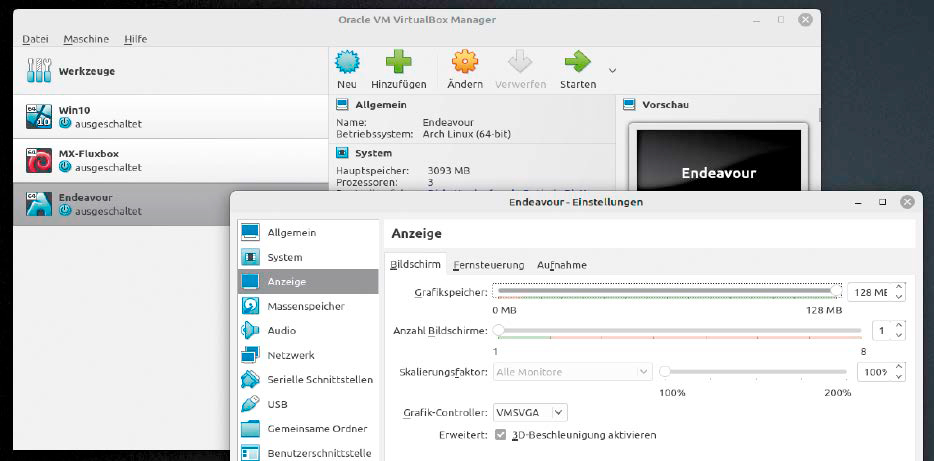Open Netzwerk settings category icon
This screenshot has width=934, height=461.
pos(250,355)
